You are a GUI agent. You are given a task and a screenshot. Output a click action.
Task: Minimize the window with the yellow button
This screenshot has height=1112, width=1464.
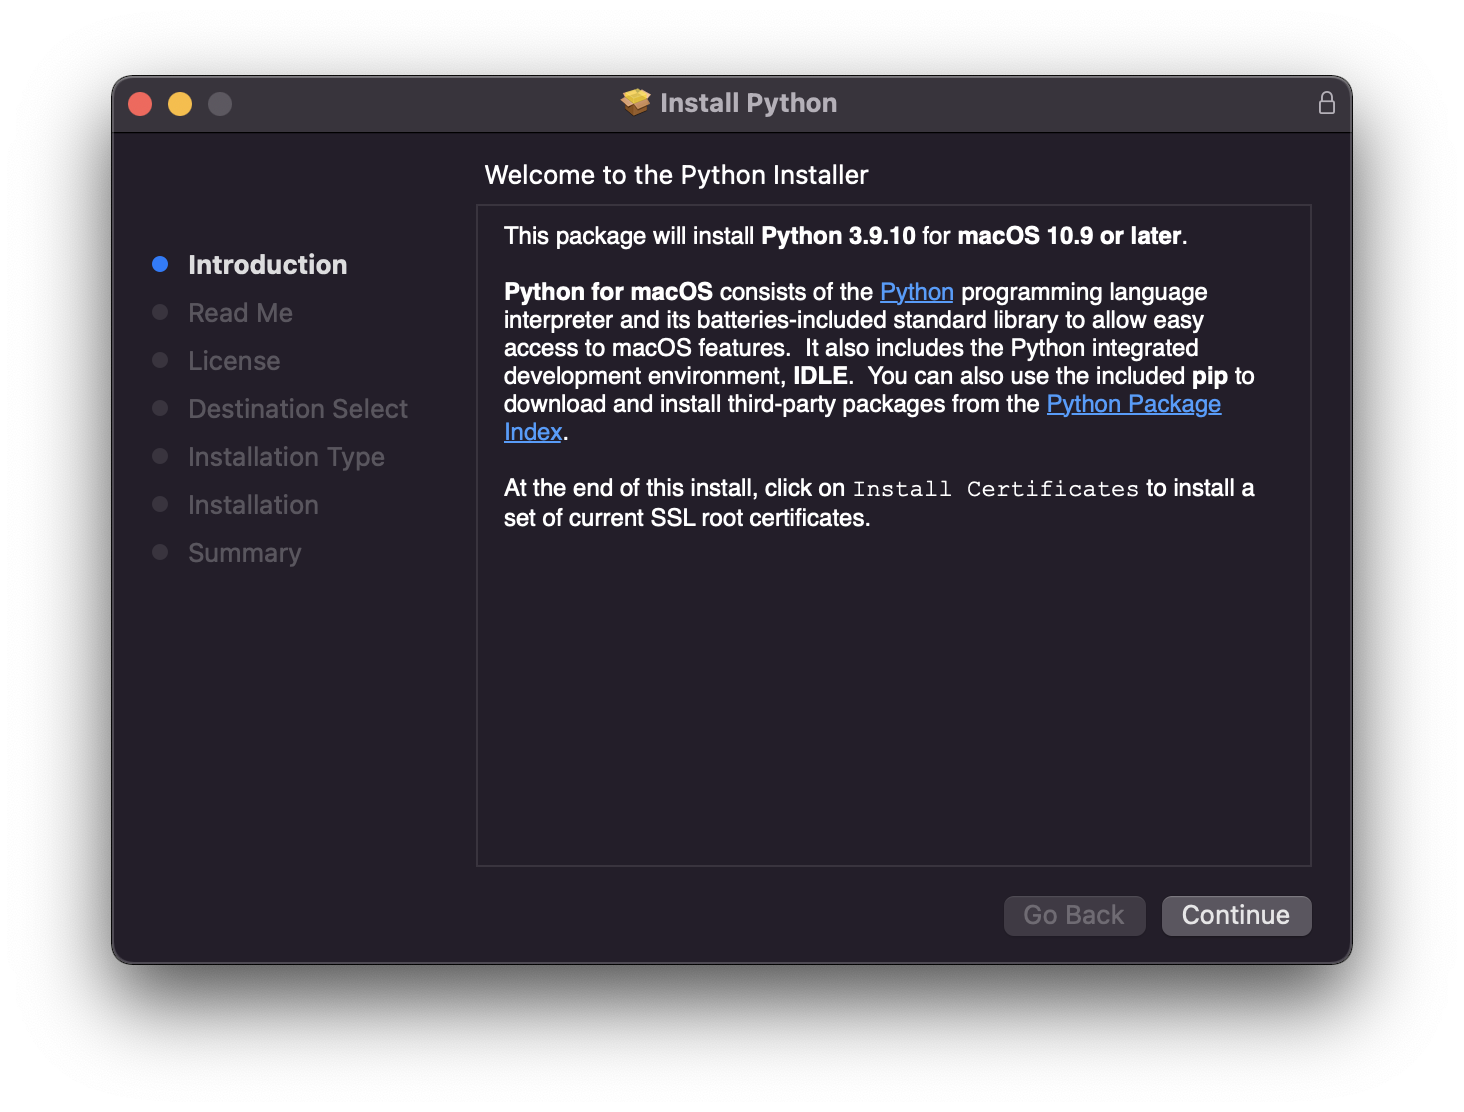pos(180,104)
